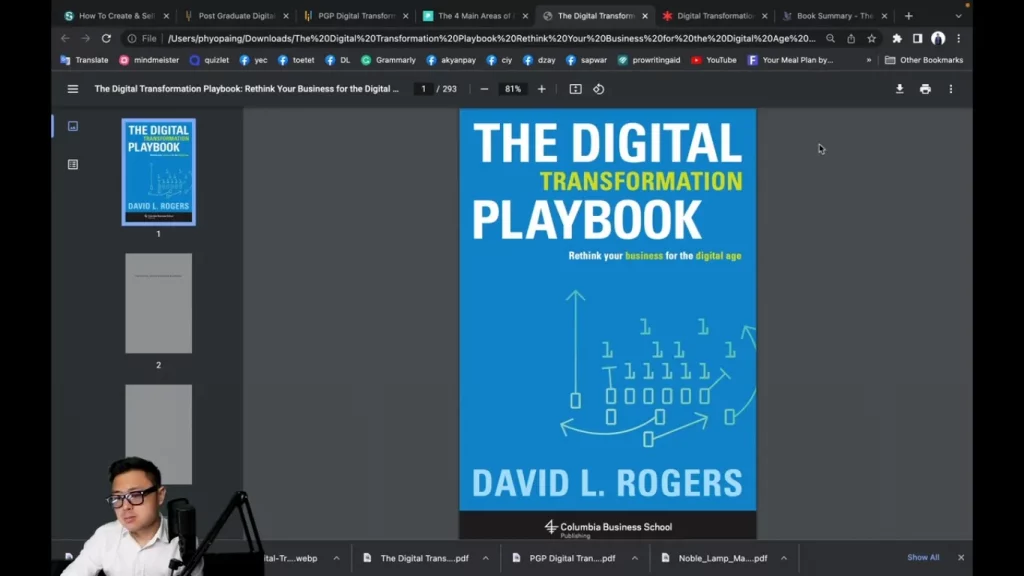Expand options for the .webp download

point(336,558)
